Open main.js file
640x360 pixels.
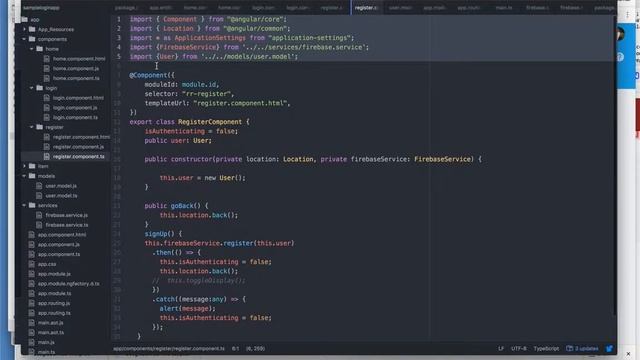tap(46, 342)
